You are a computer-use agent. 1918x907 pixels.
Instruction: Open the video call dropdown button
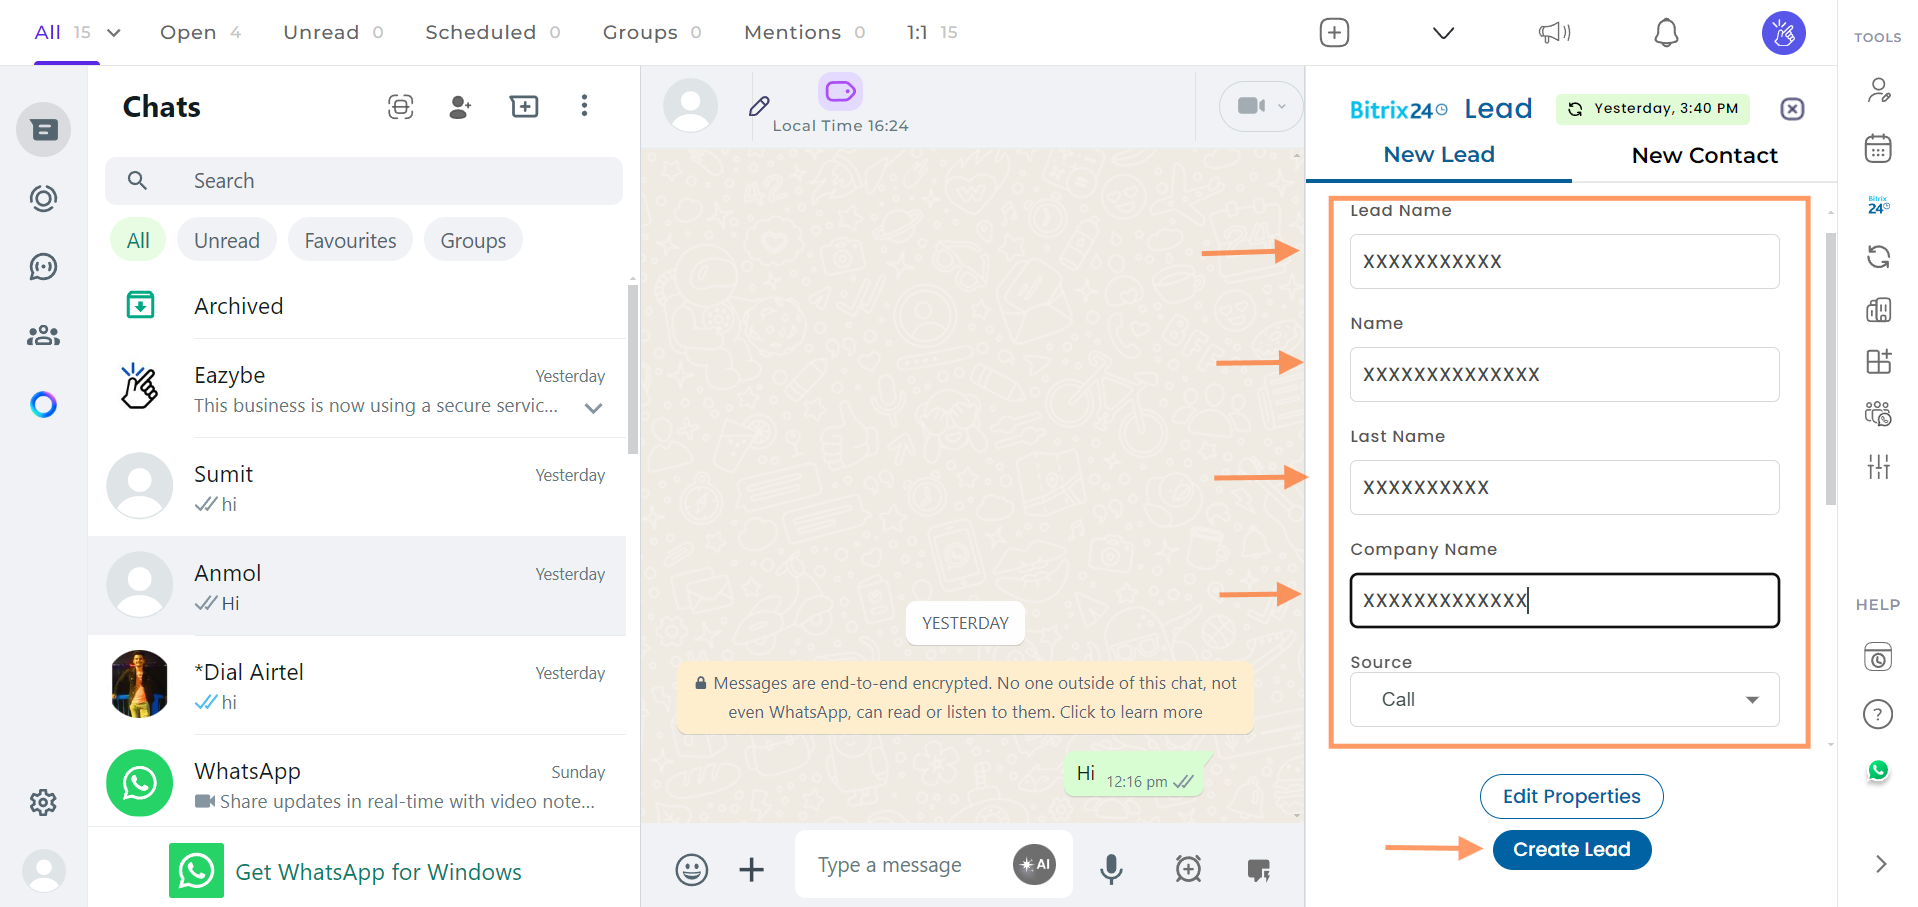pyautogui.click(x=1259, y=106)
